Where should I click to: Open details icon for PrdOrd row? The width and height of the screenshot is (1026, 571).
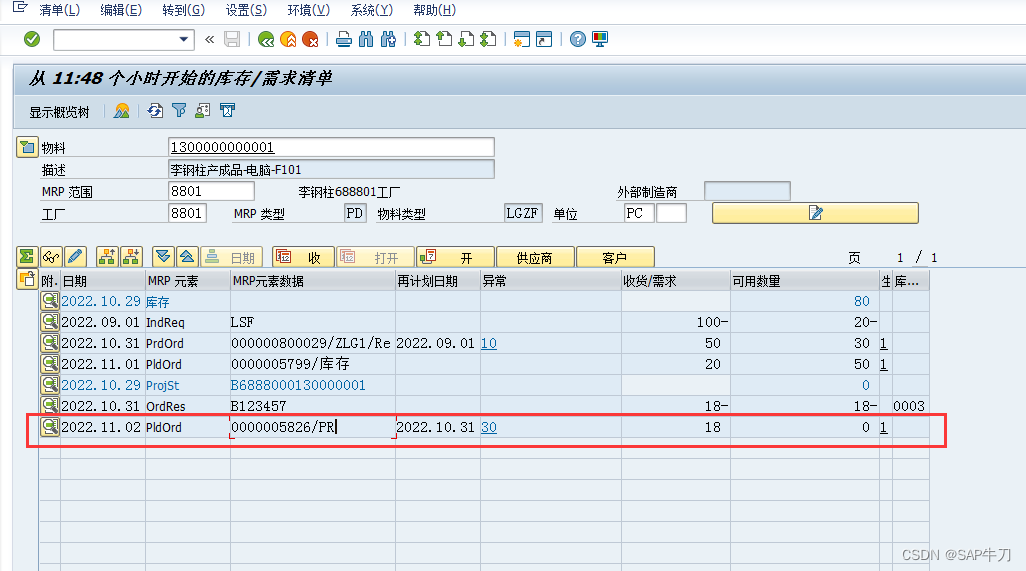point(50,343)
